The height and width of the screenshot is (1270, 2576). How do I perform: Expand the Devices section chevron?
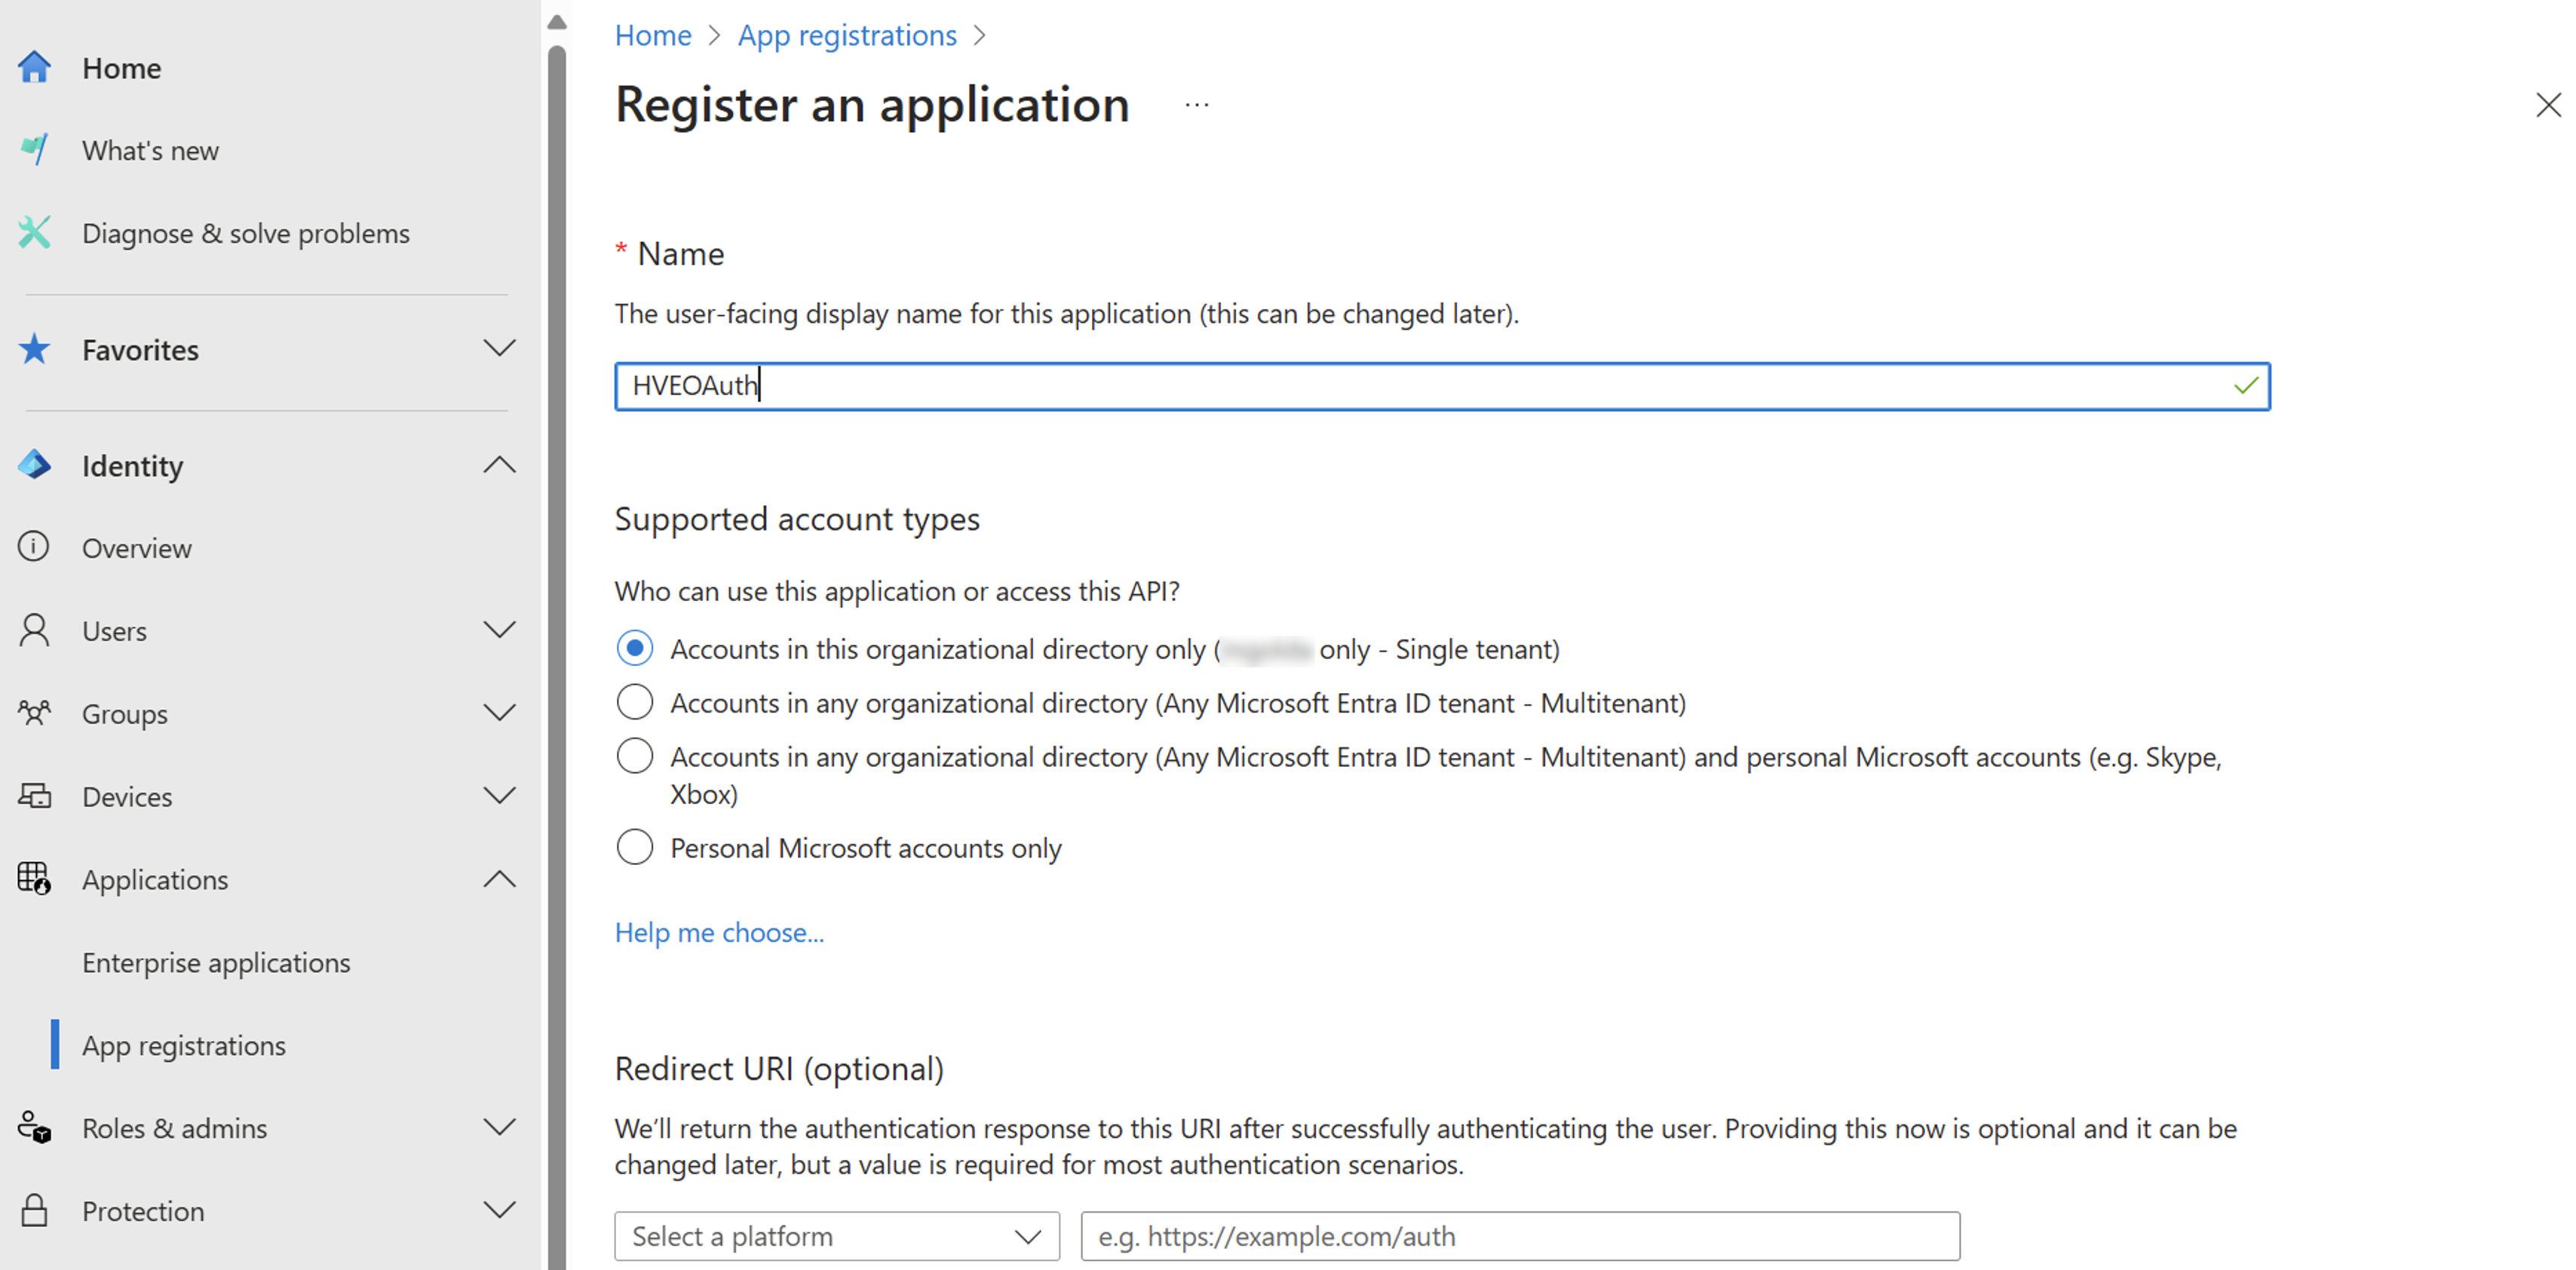point(499,795)
